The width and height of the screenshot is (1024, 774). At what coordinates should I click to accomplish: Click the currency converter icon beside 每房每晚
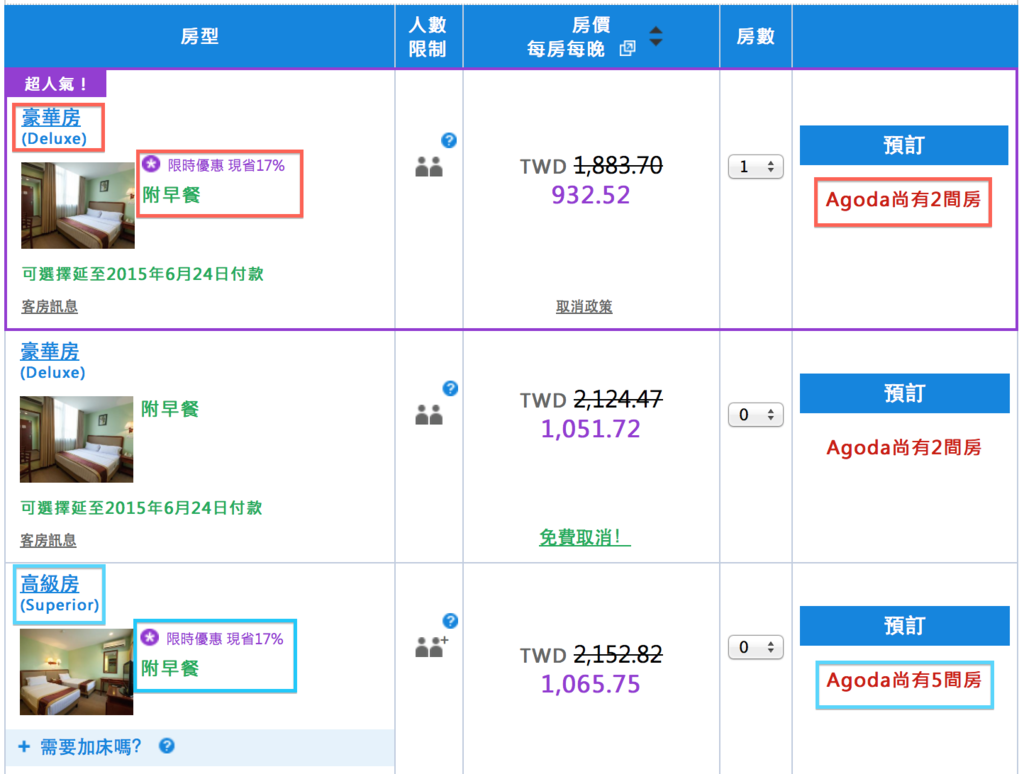[x=627, y=49]
